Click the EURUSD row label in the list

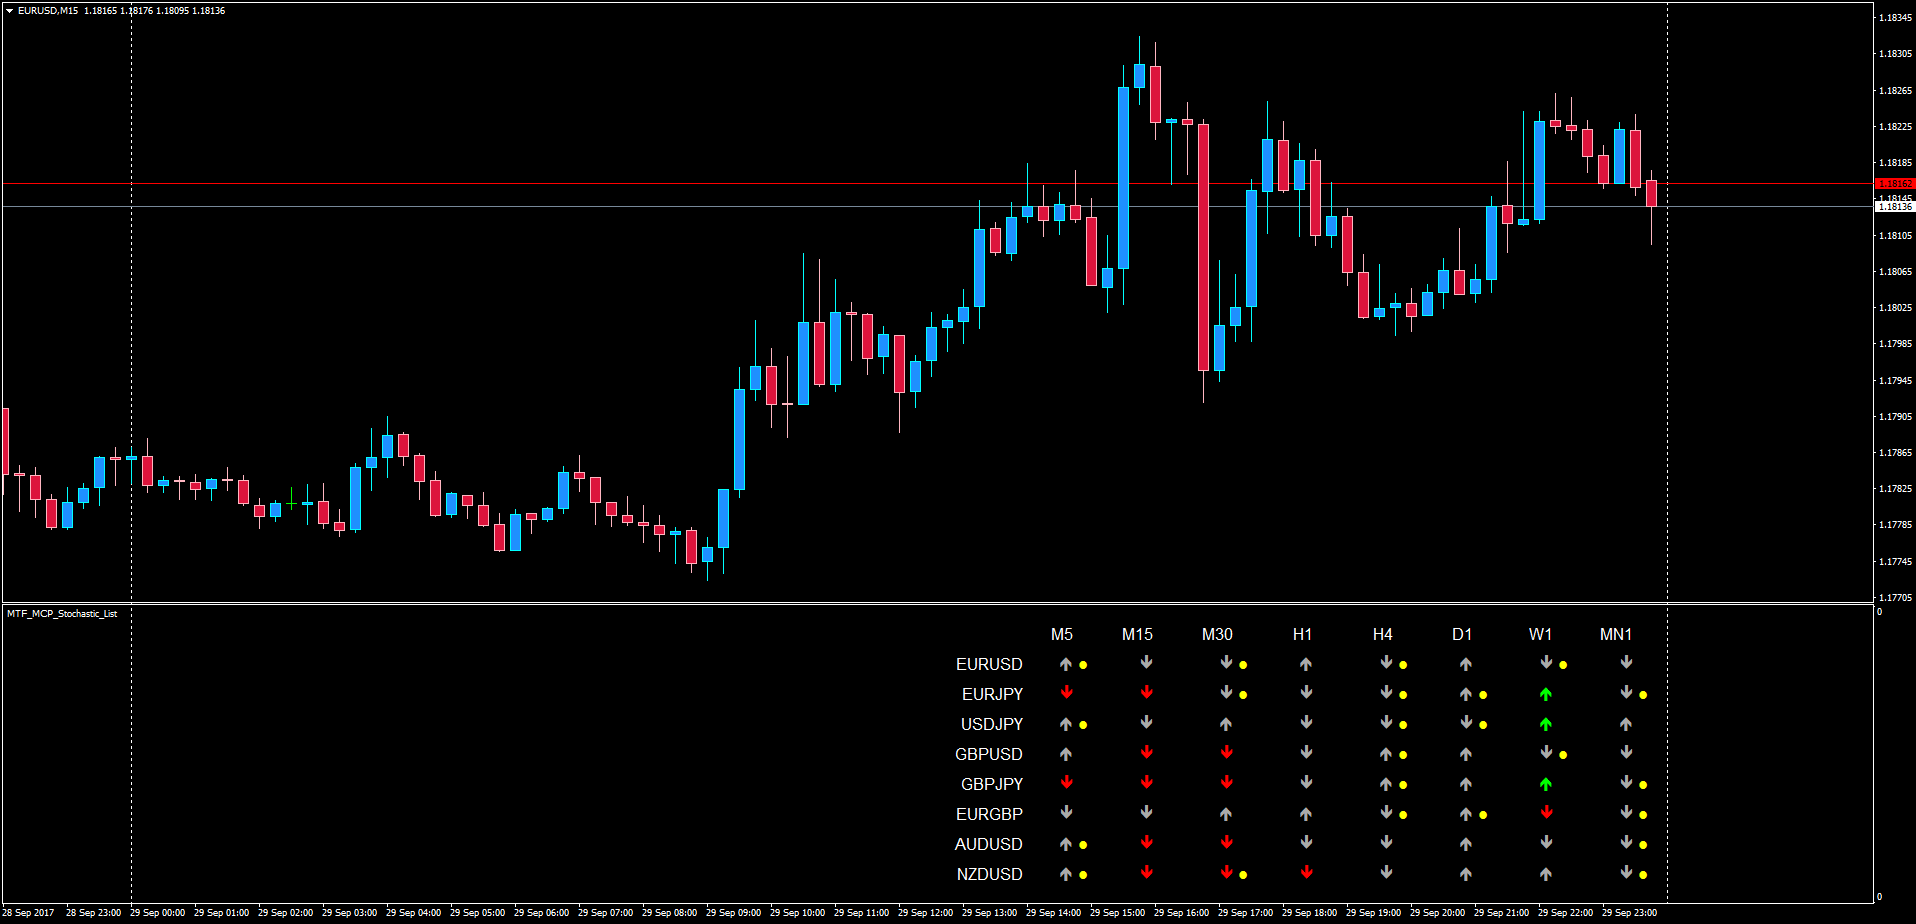pos(989,664)
